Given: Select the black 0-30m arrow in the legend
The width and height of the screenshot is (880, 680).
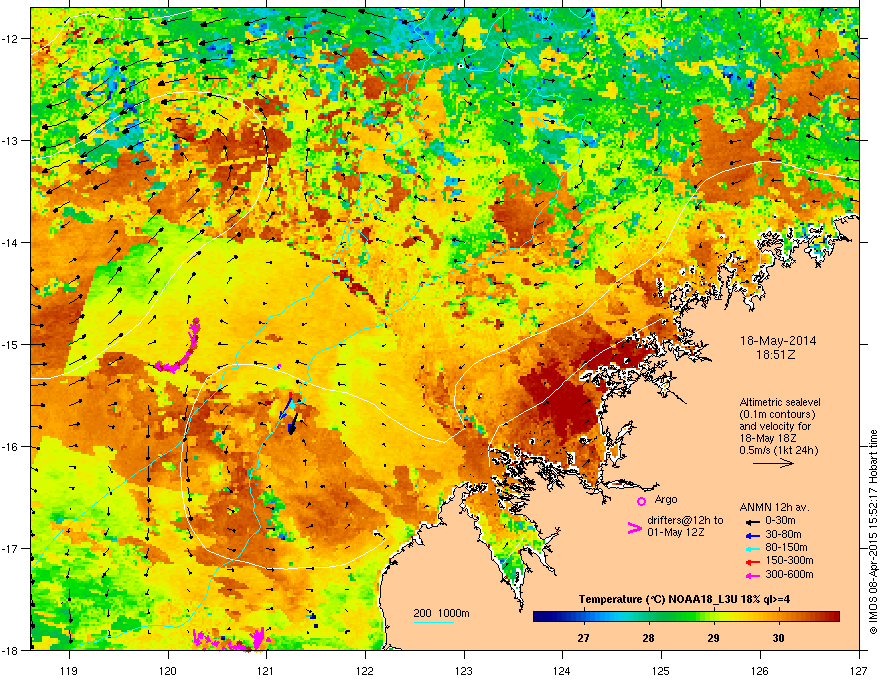Looking at the screenshot, I should [x=752, y=521].
